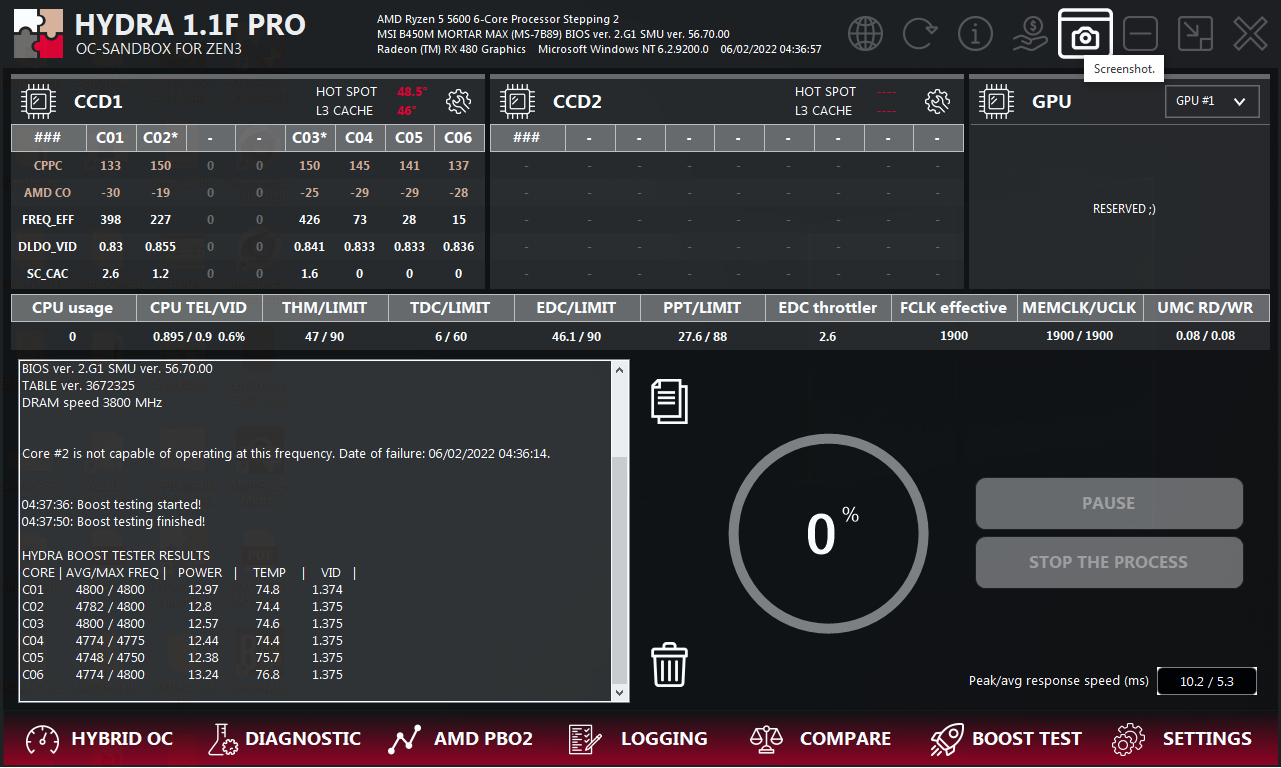Open the GPU #1 dropdown
This screenshot has width=1281, height=768.
coord(1212,101)
